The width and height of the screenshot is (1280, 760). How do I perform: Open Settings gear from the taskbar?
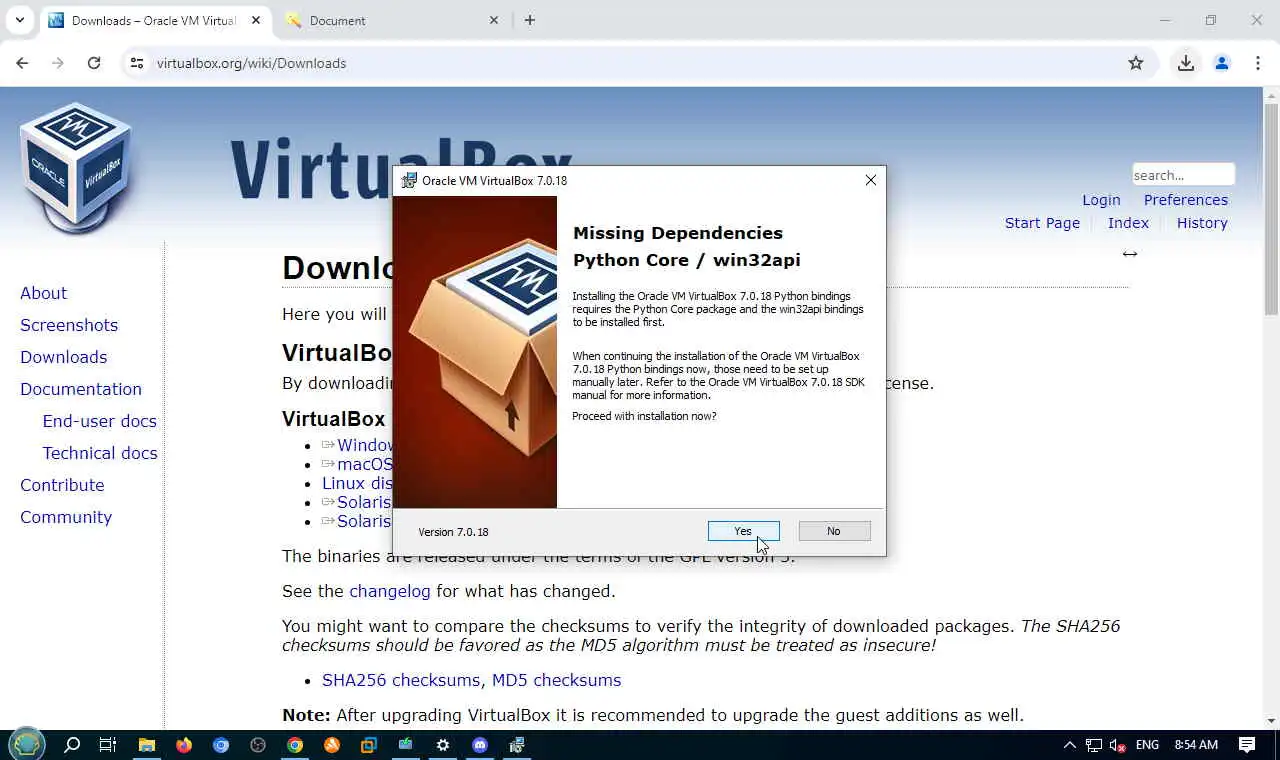(x=443, y=745)
